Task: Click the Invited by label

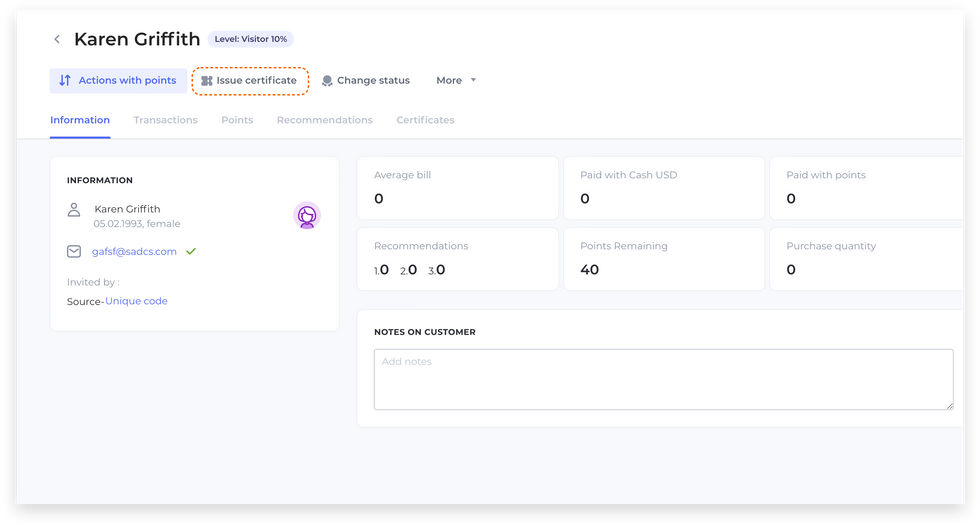Action: click(x=93, y=282)
